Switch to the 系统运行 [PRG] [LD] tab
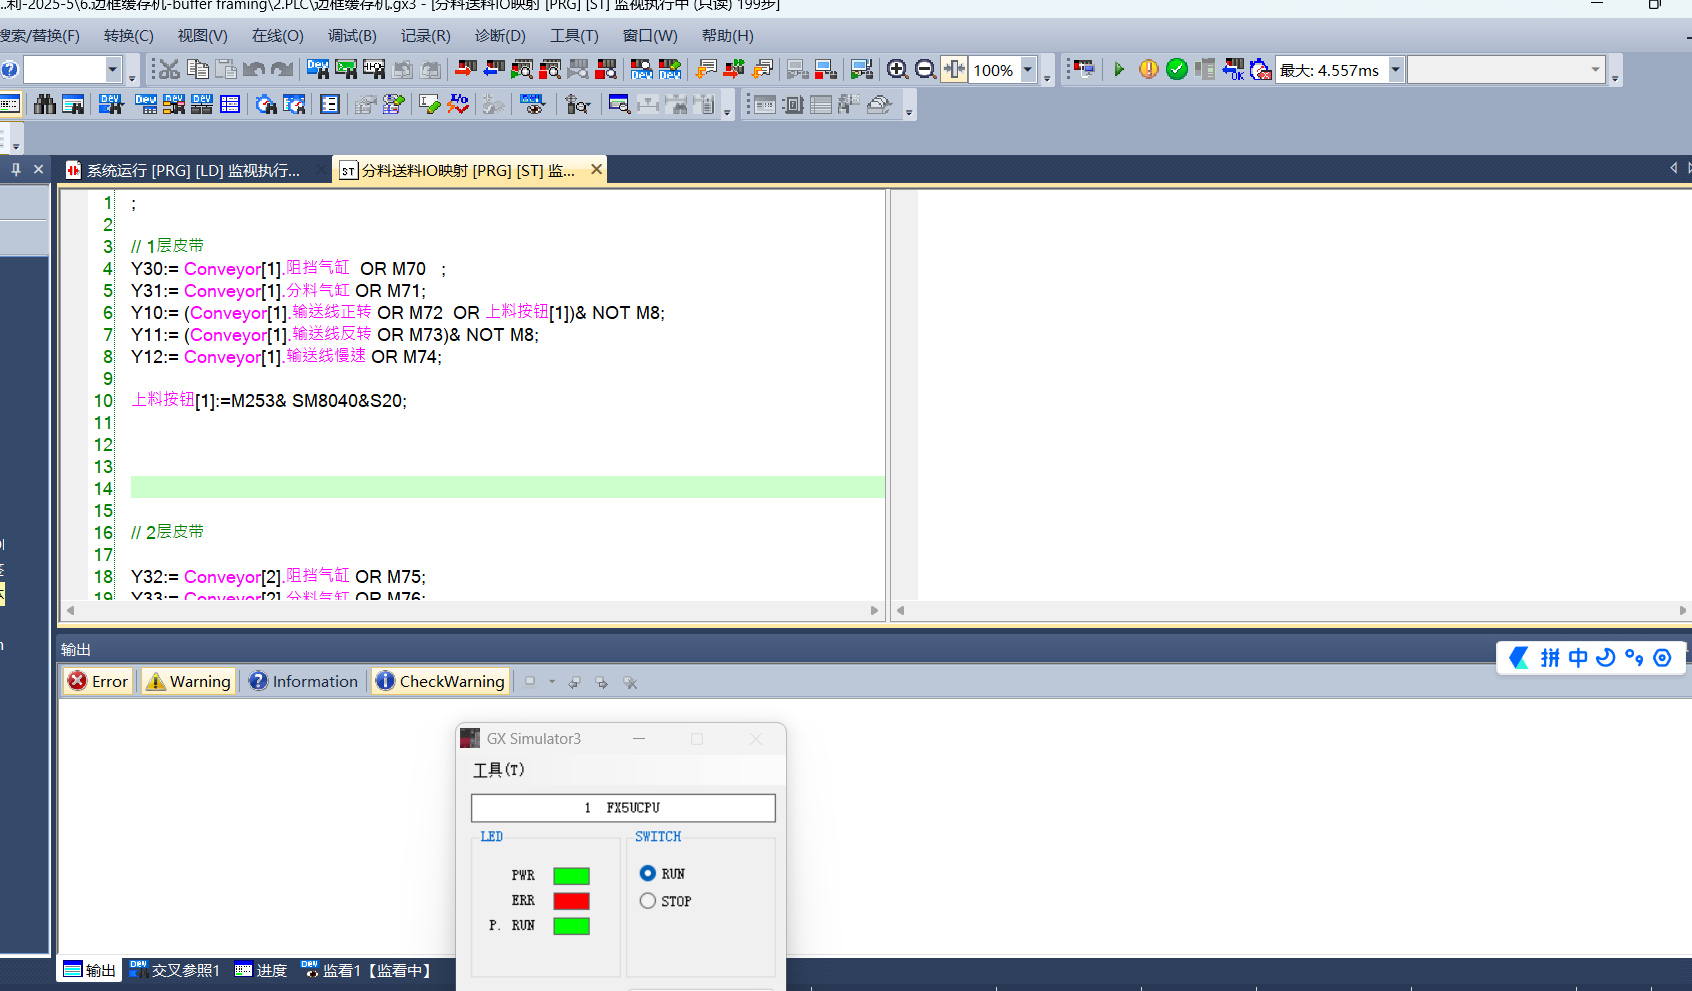Image resolution: width=1692 pixels, height=991 pixels. (192, 170)
